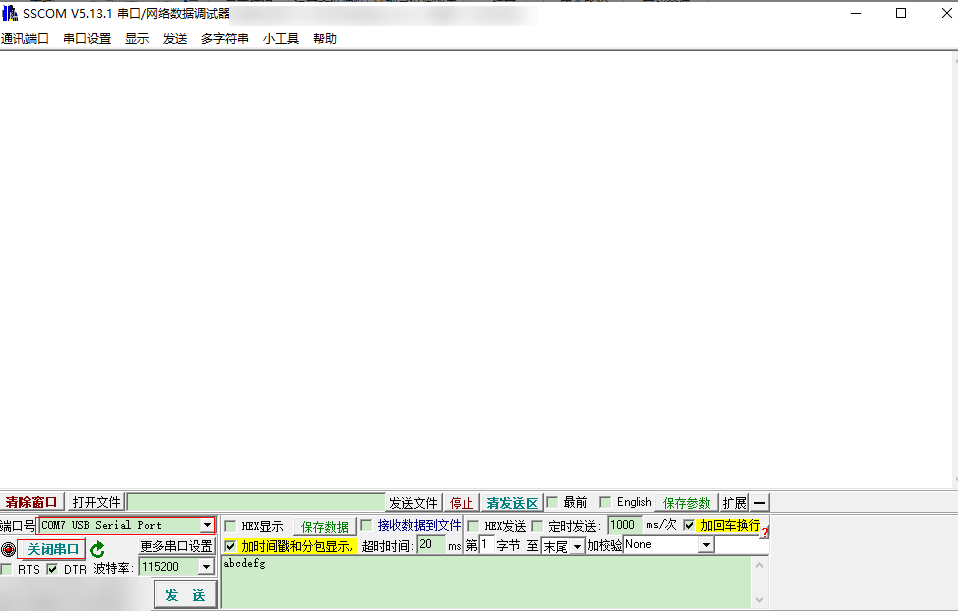The width and height of the screenshot is (958, 612).
Task: Enable the HEX显示 checkbox
Action: pos(230,526)
